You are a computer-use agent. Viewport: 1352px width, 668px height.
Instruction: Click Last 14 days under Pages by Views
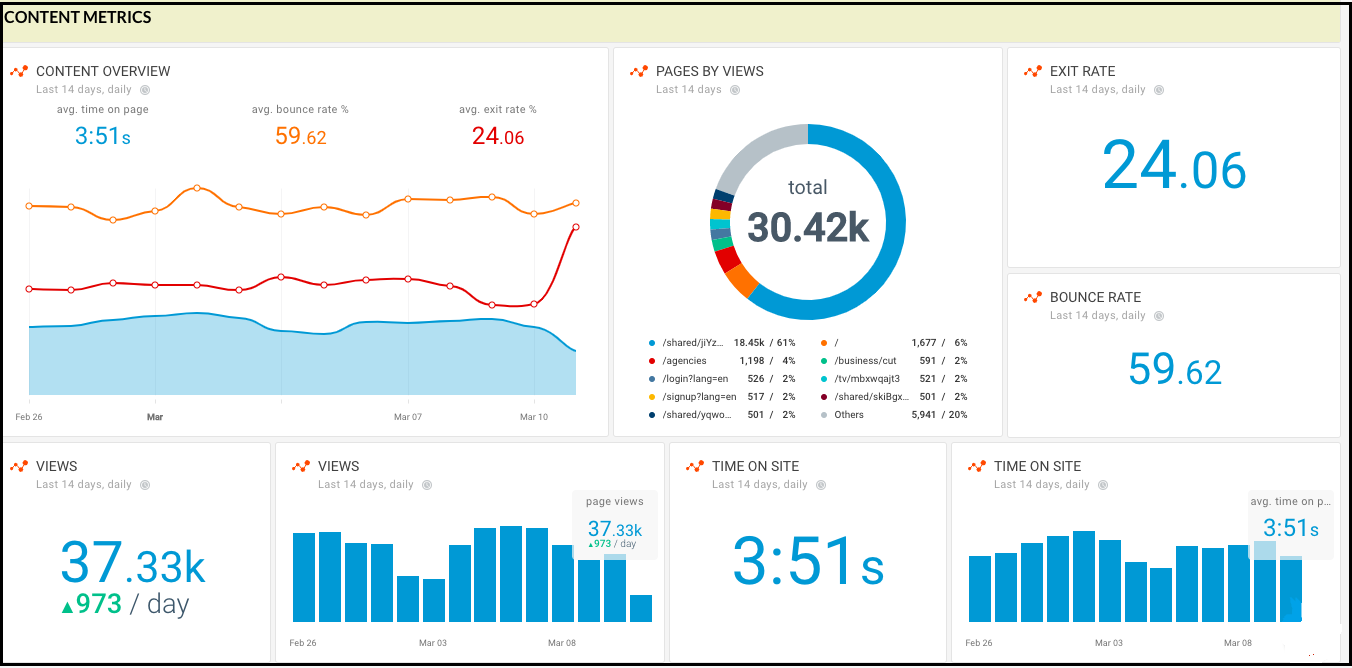pos(689,90)
